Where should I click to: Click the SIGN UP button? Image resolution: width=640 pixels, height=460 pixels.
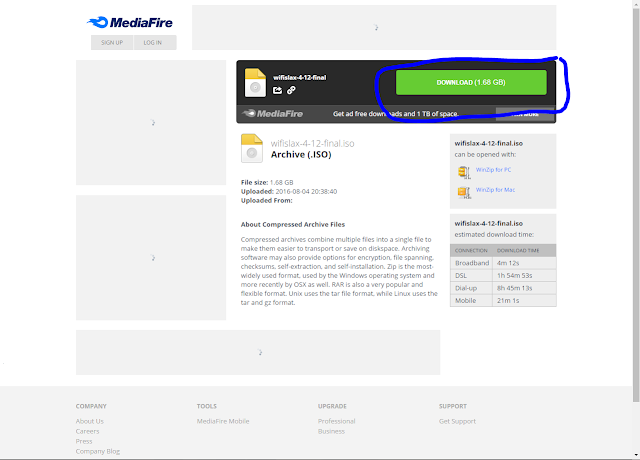point(112,42)
